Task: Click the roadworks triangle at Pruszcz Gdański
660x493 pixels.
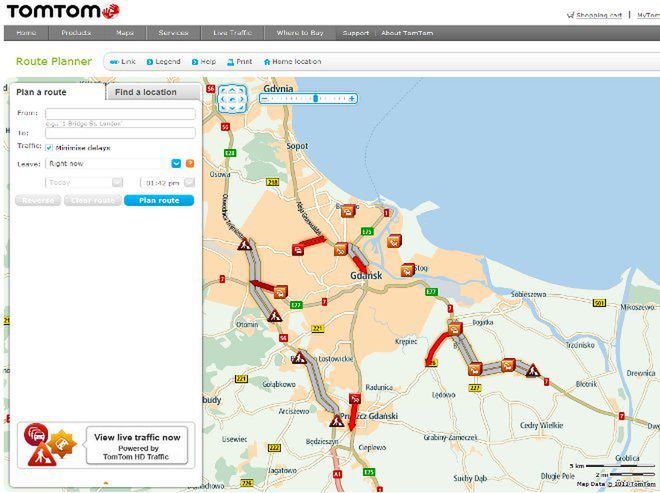Action: [336, 420]
